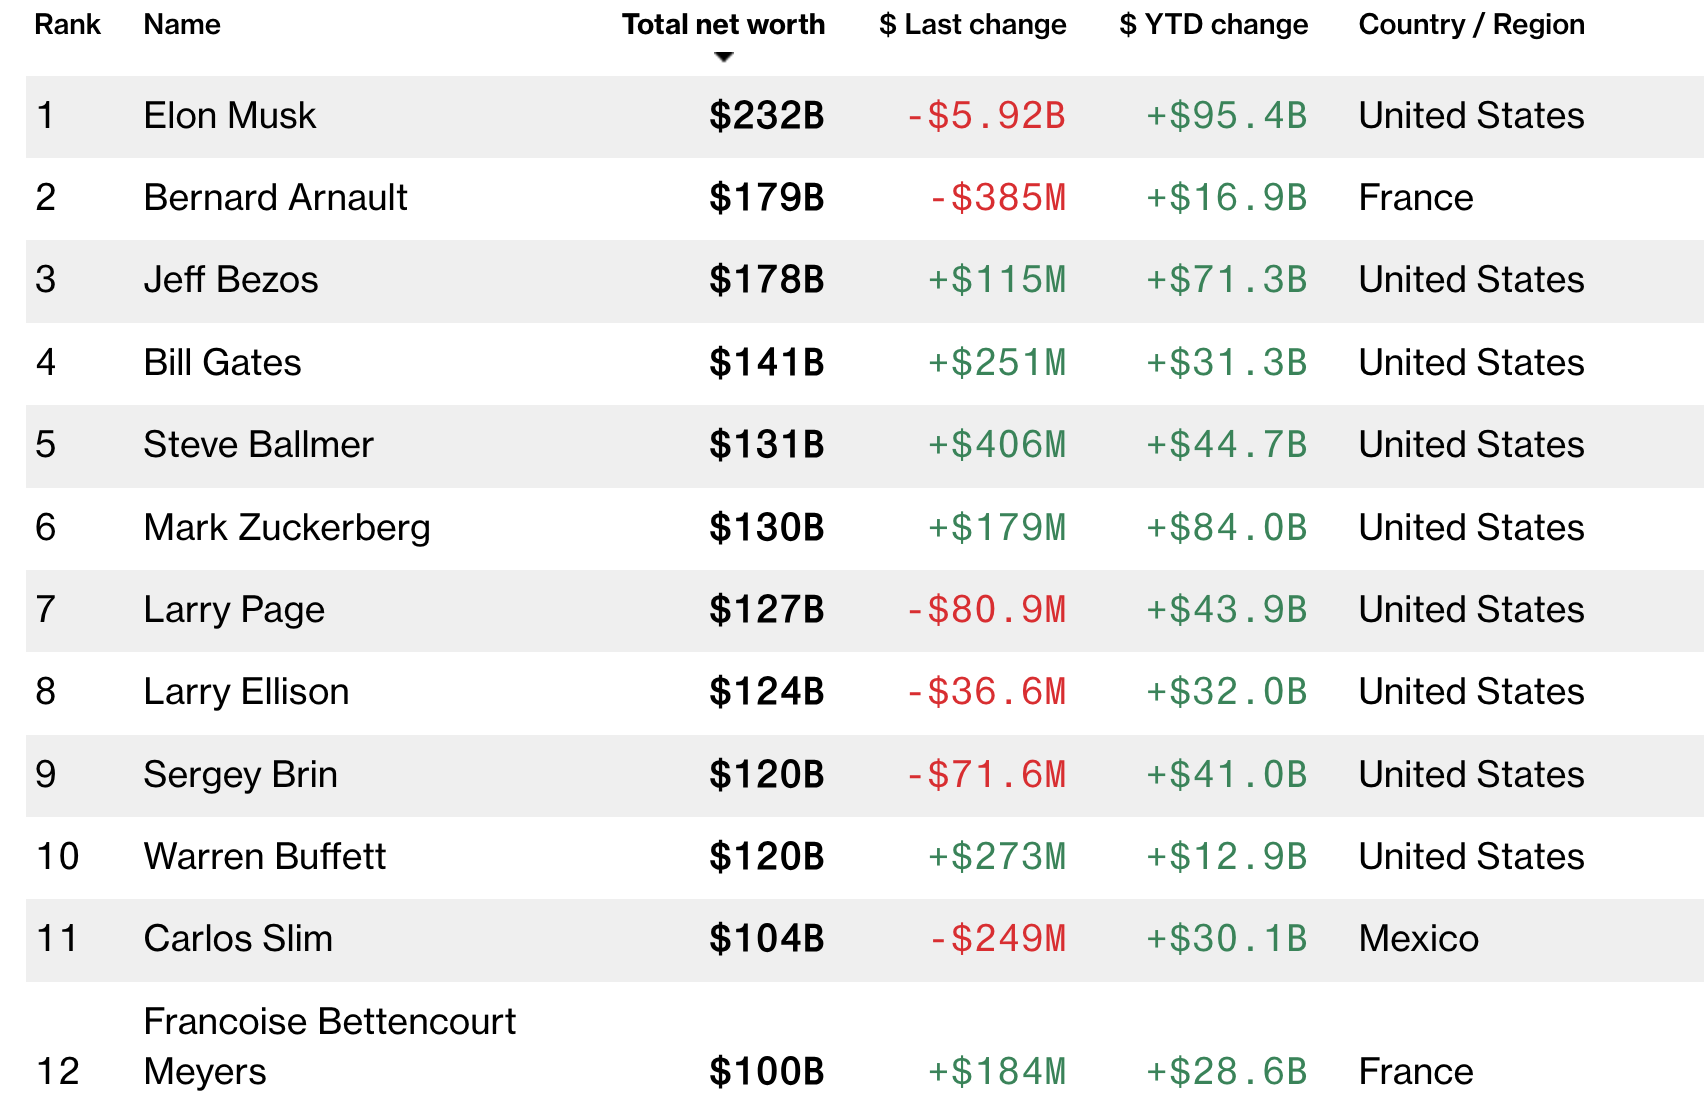Click on Sergey Brin's name
The width and height of the screenshot is (1704, 1114).
[x=240, y=774]
